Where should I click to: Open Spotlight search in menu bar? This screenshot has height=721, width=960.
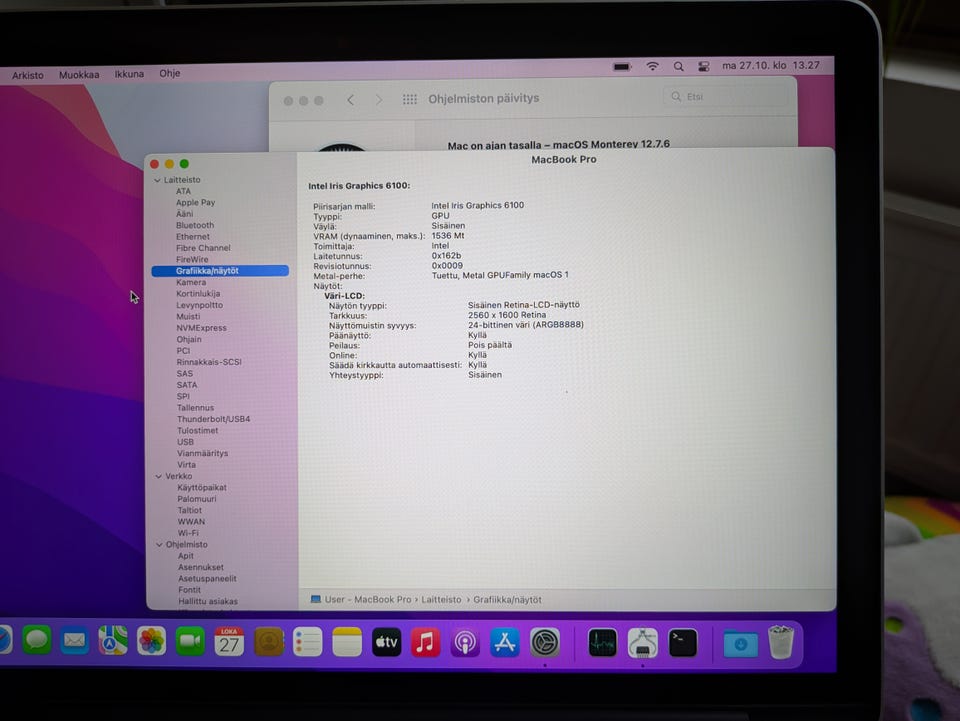pyautogui.click(x=678, y=66)
